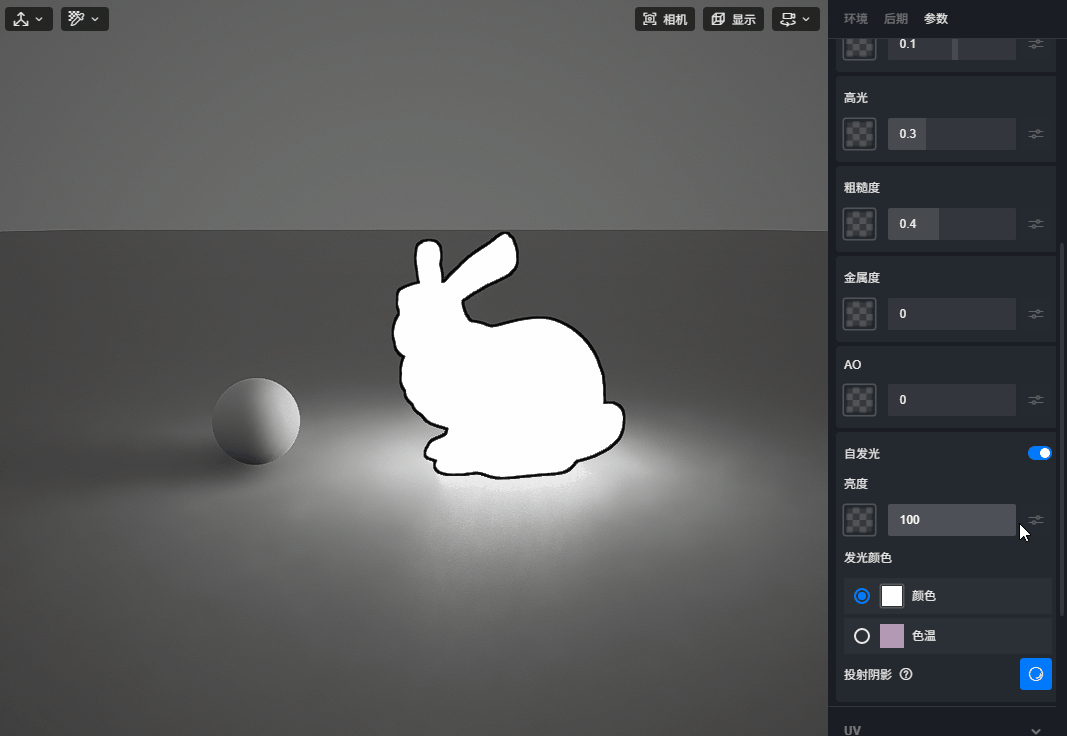Click the AO texture map slot
1067x736 pixels.
(x=859, y=400)
